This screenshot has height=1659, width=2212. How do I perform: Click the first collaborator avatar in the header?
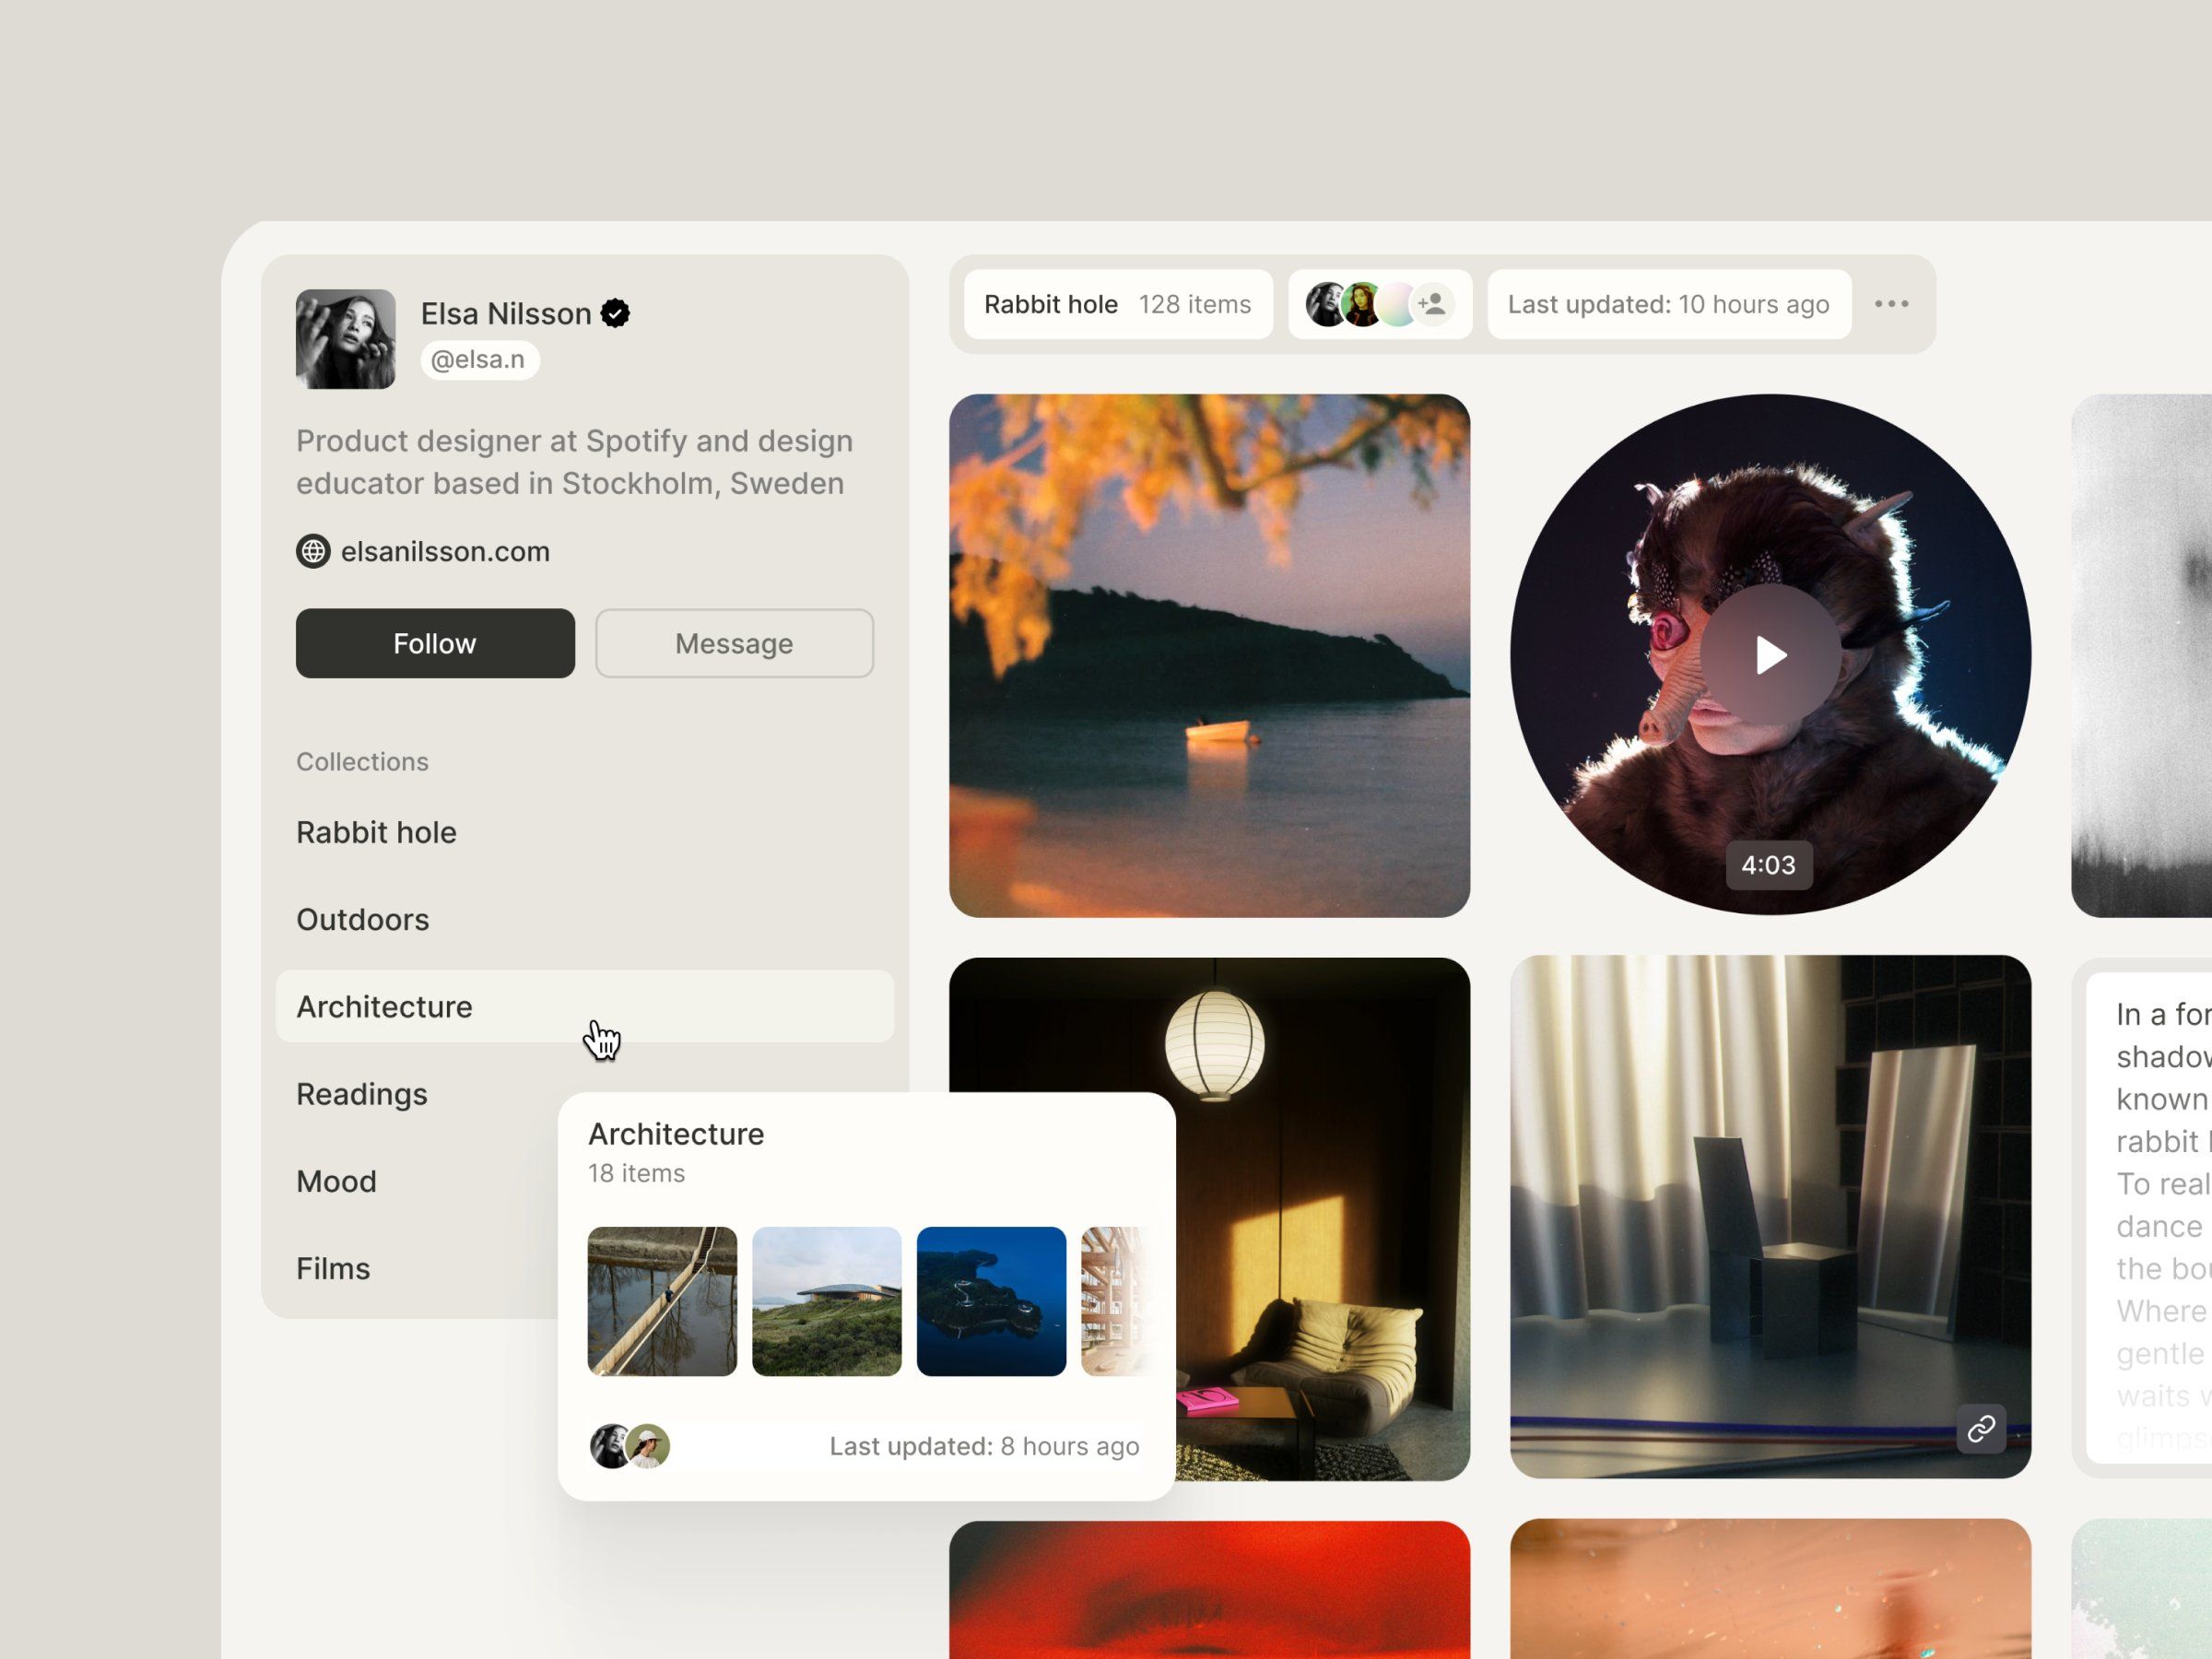tap(1326, 304)
